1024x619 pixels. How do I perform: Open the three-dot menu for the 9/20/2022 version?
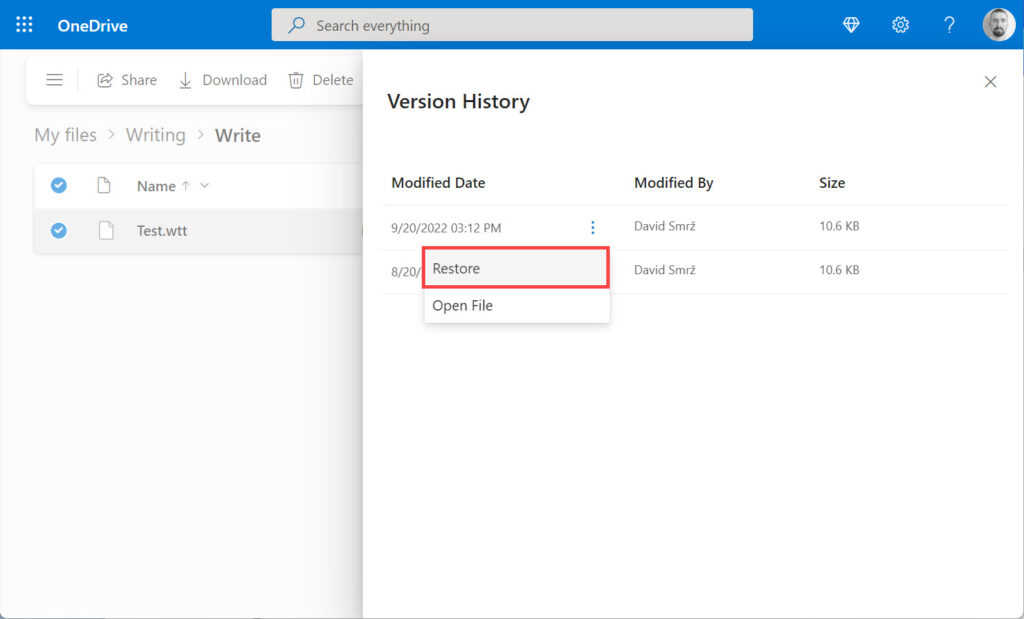593,227
